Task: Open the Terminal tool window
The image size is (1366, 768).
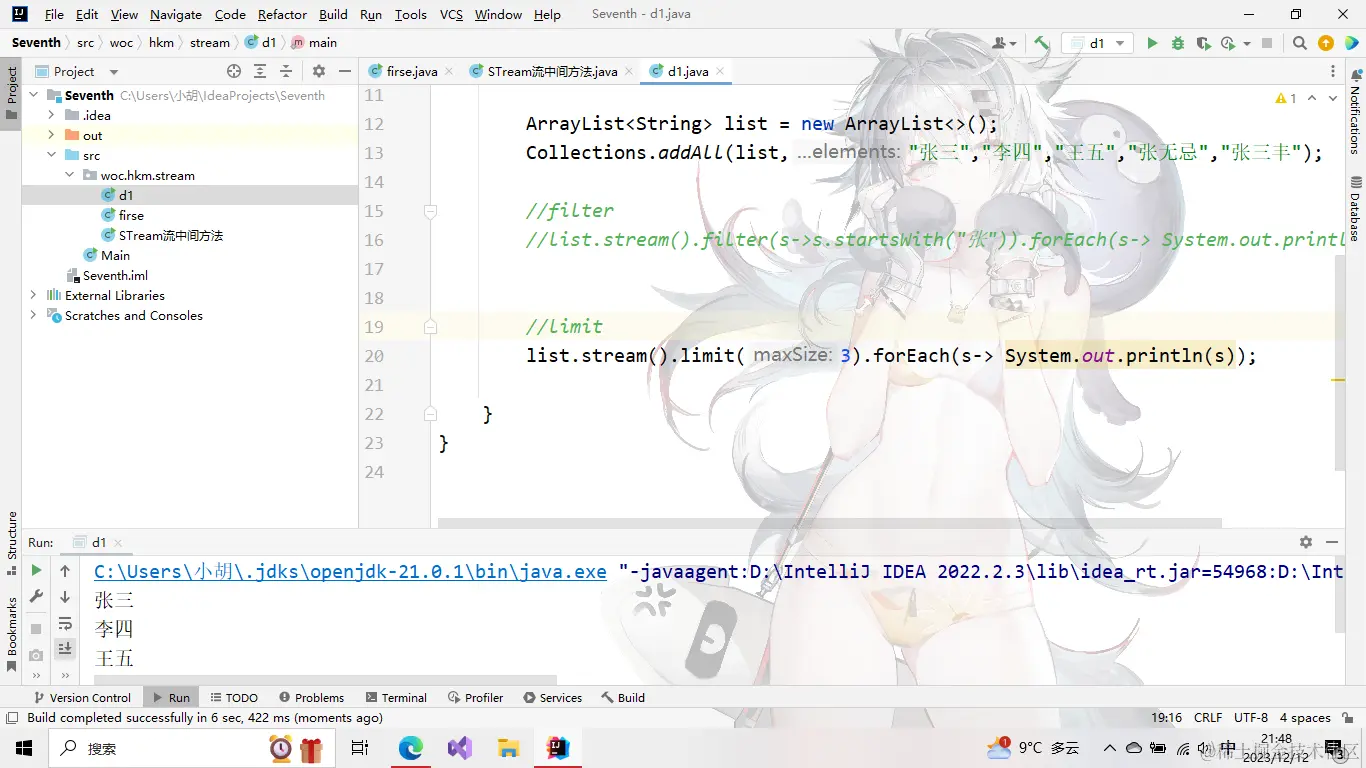Action: pyautogui.click(x=396, y=697)
